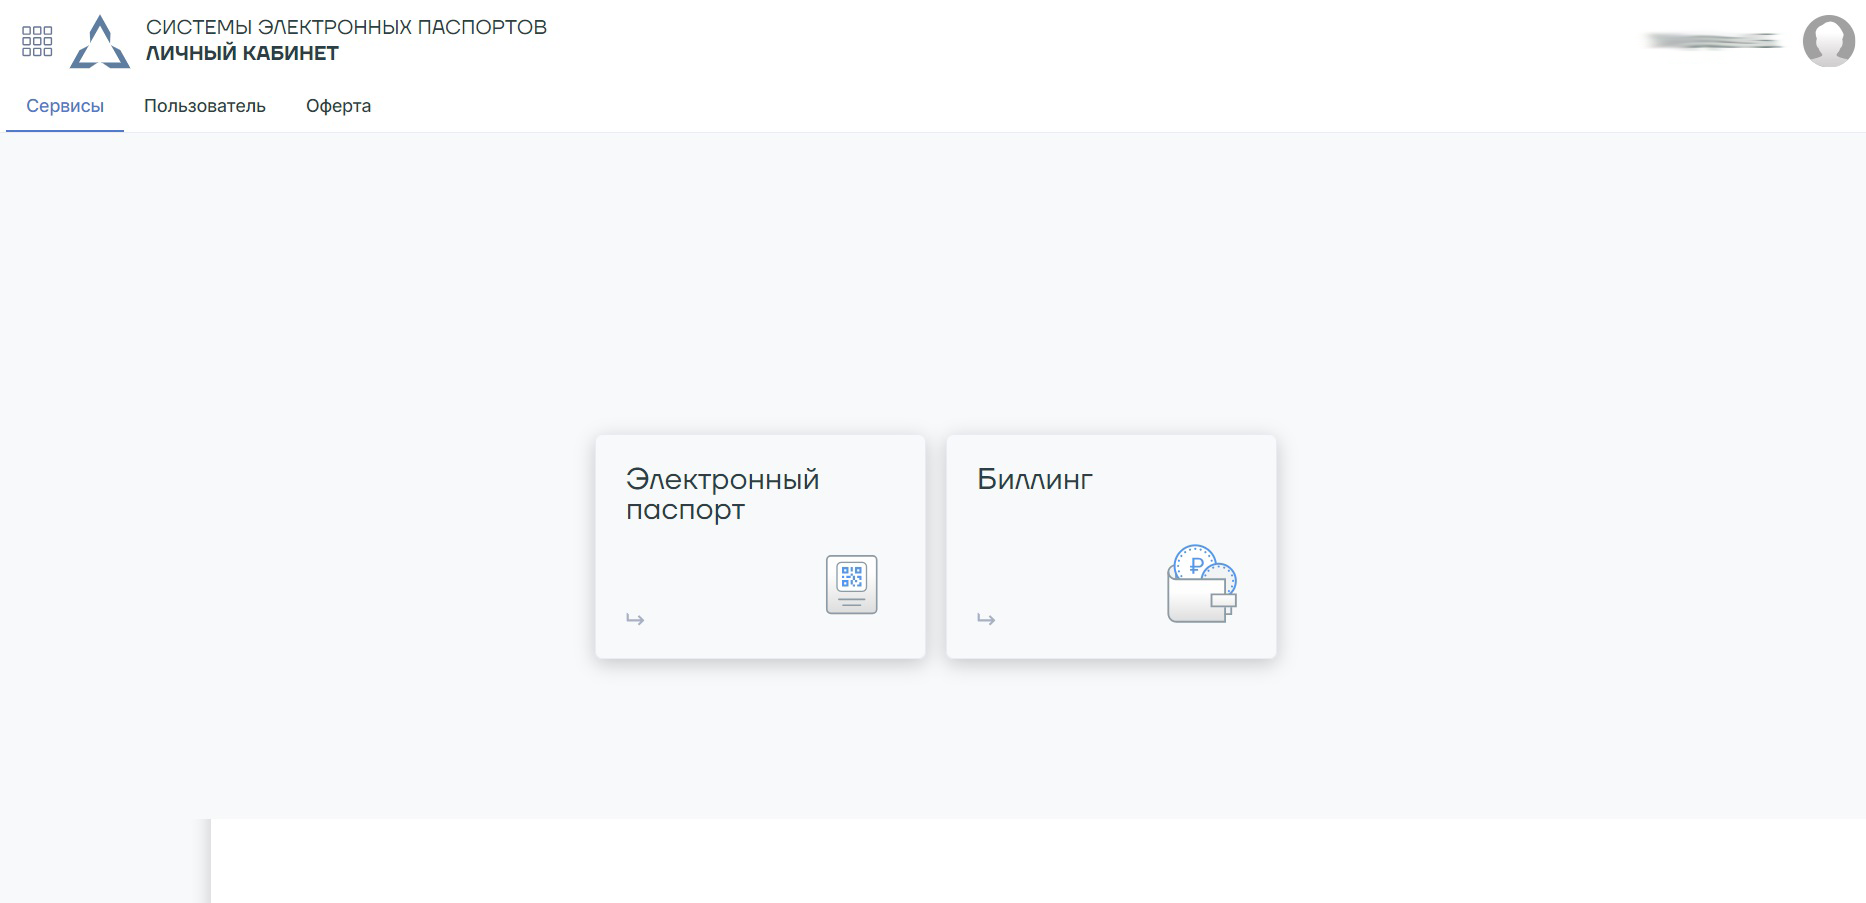Open the Электронный паспорт service title

pyautogui.click(x=722, y=494)
